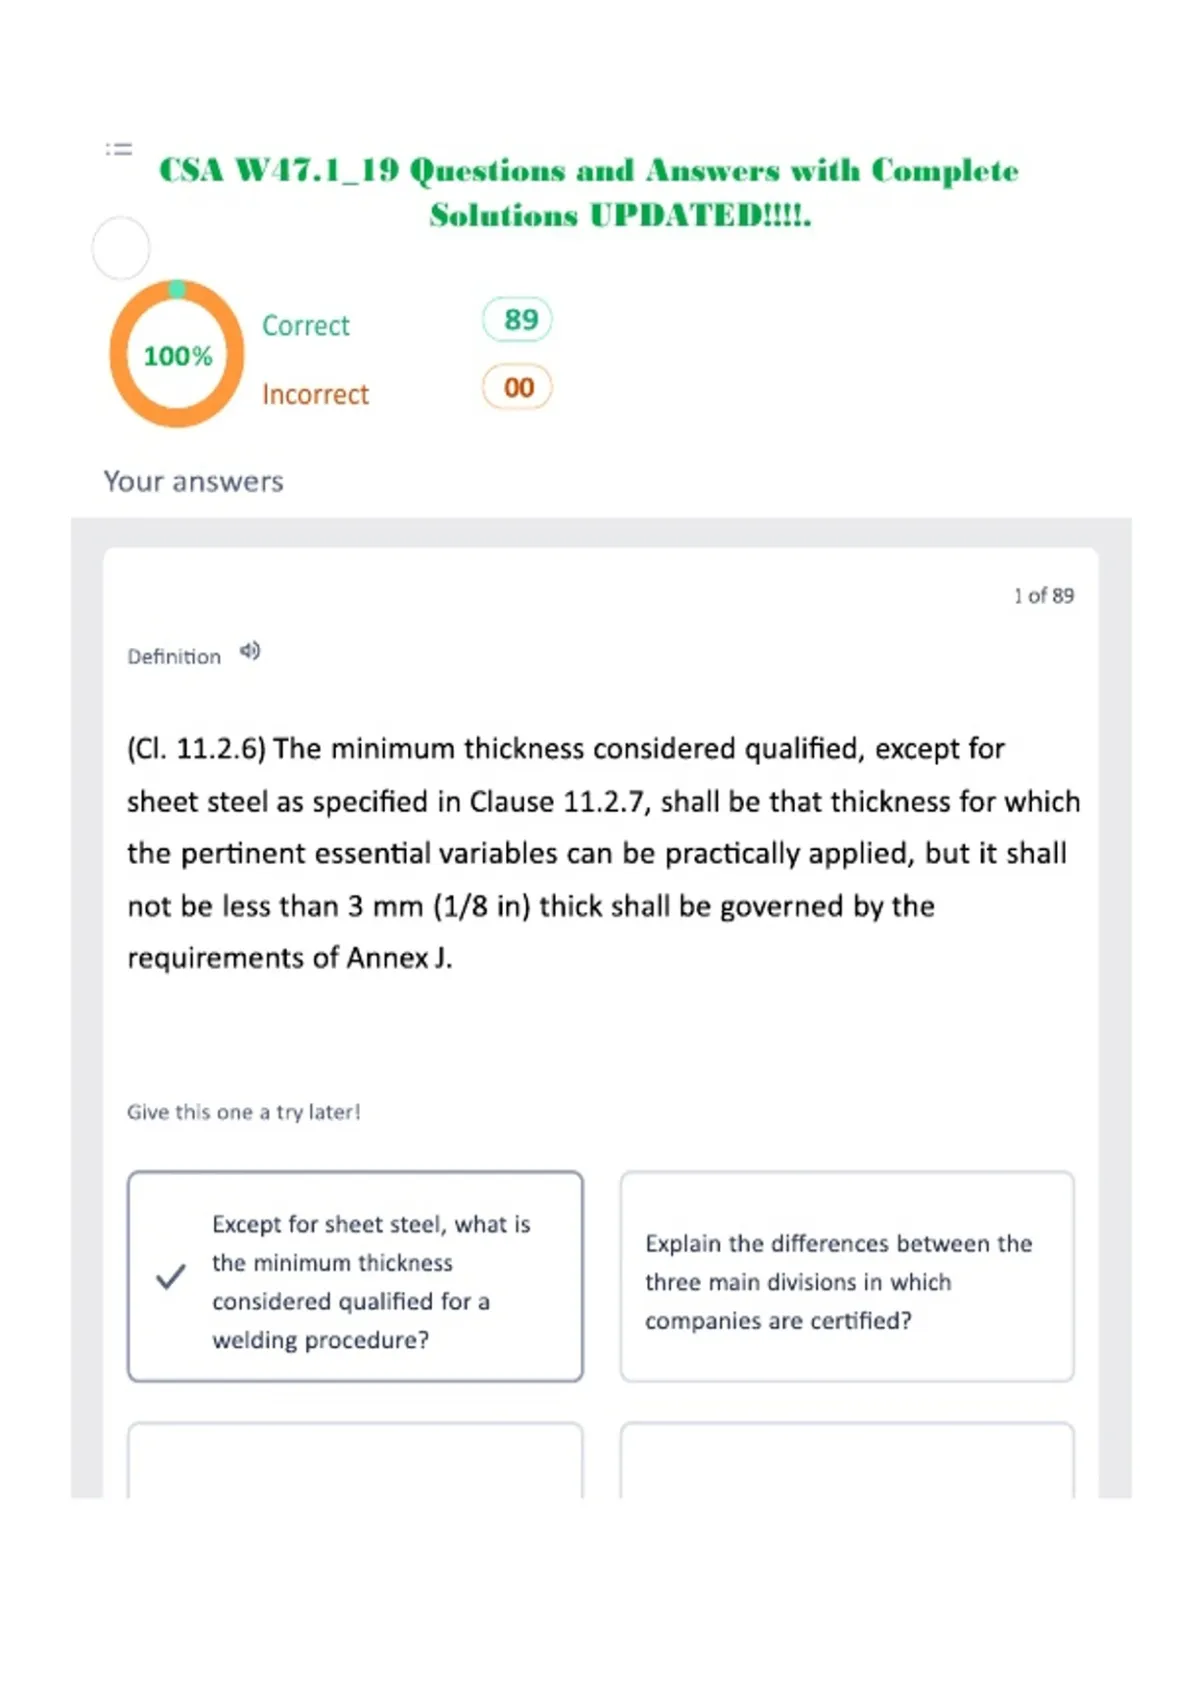1200x1700 pixels.
Task: Click the Incorrect label
Action: tap(316, 395)
